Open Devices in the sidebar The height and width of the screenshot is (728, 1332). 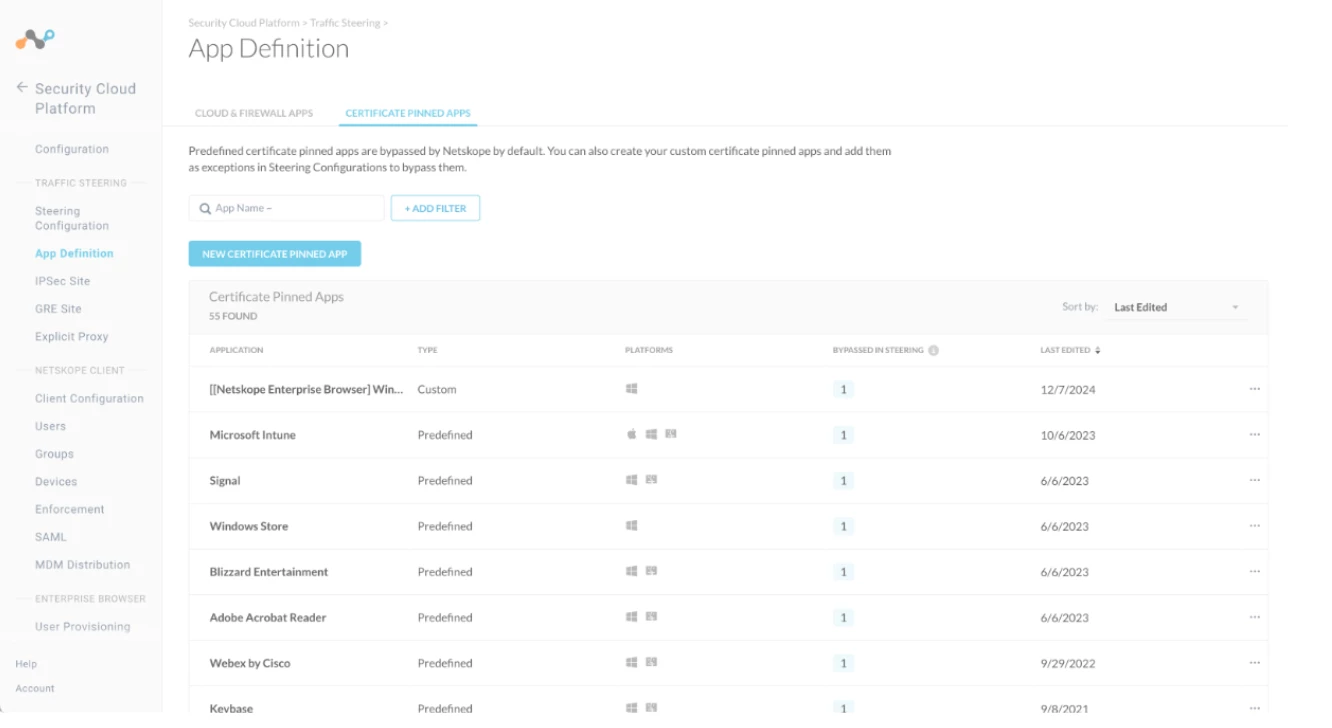56,481
